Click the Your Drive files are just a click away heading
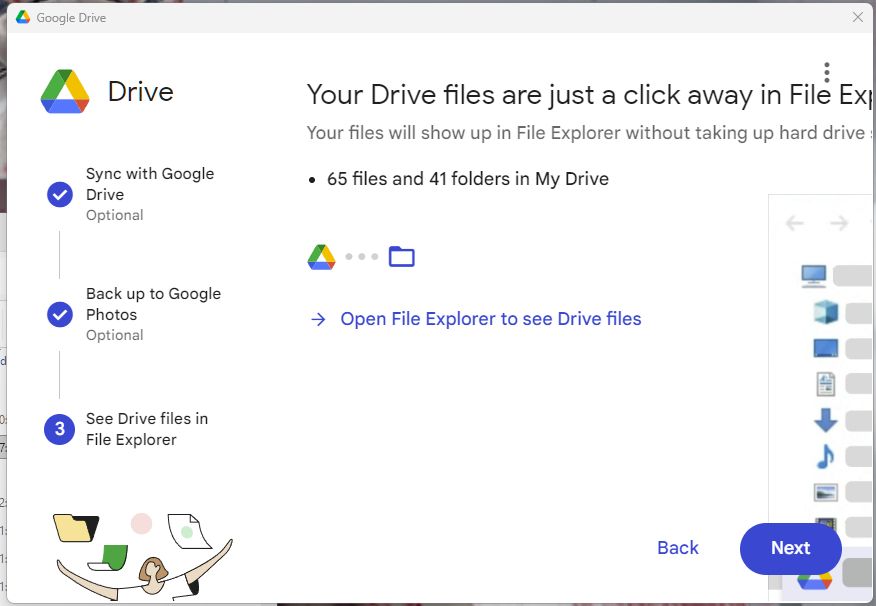Image resolution: width=876 pixels, height=606 pixels. (589, 94)
